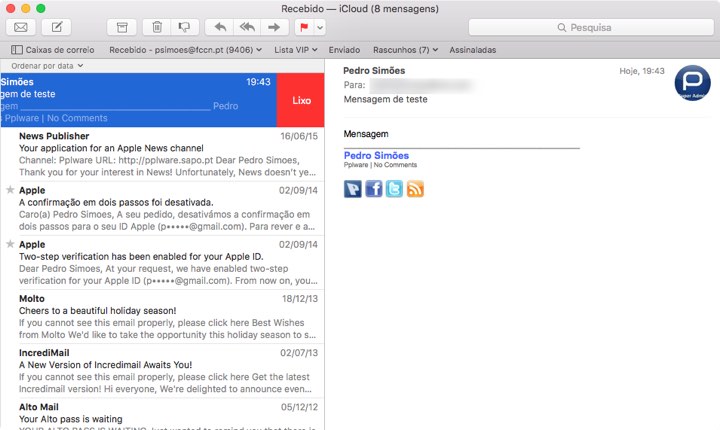This screenshot has width=720, height=430.
Task: Click Pedro Simões signature link
Action: (x=376, y=155)
